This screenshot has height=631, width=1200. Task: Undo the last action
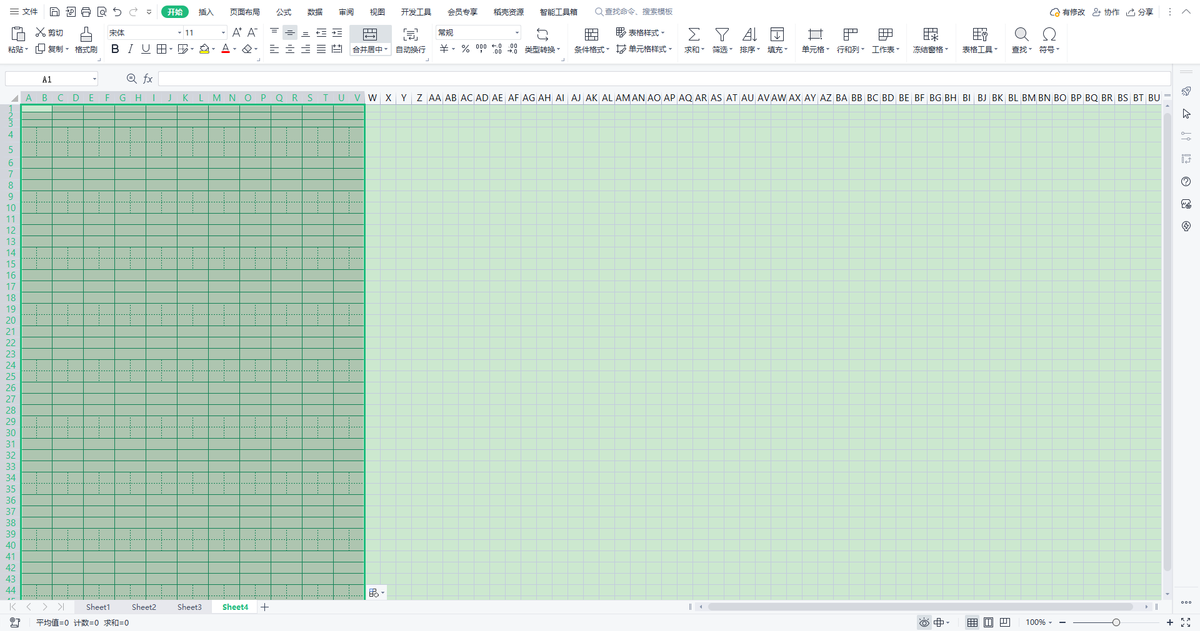[118, 12]
